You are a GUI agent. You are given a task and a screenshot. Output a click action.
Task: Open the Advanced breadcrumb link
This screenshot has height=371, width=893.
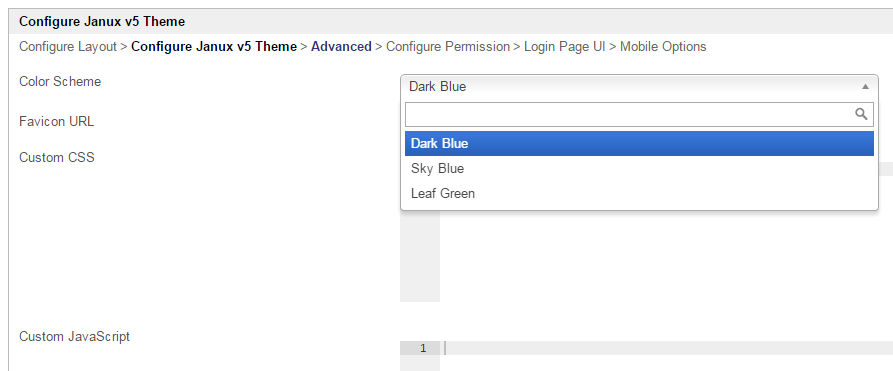pos(341,47)
